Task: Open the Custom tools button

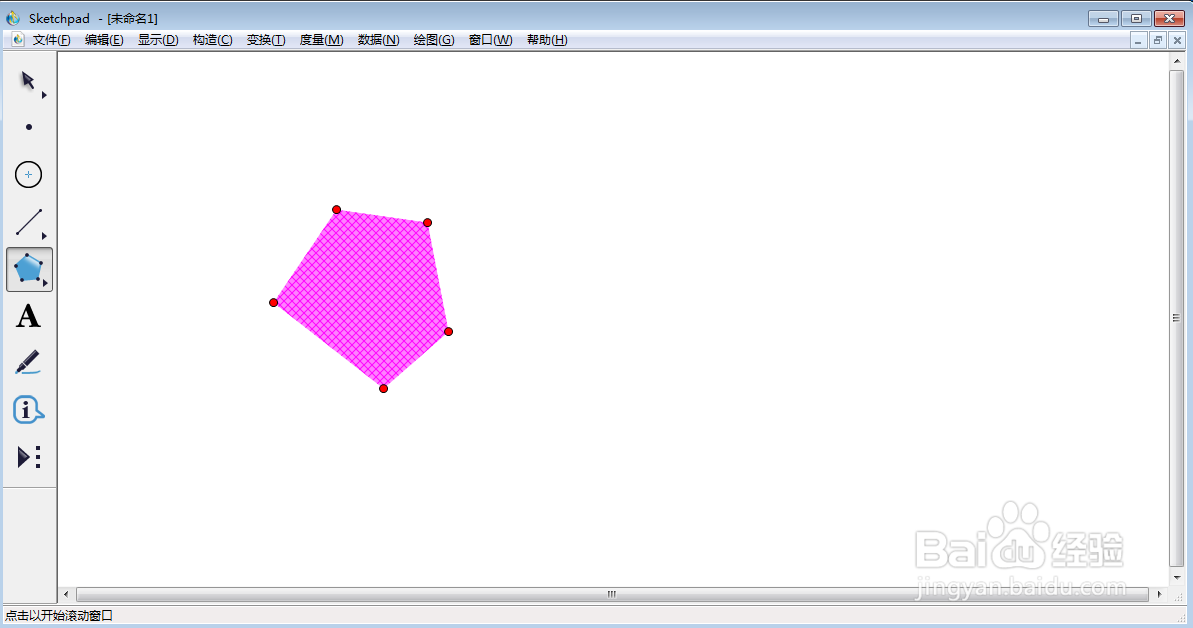Action: (x=29, y=457)
